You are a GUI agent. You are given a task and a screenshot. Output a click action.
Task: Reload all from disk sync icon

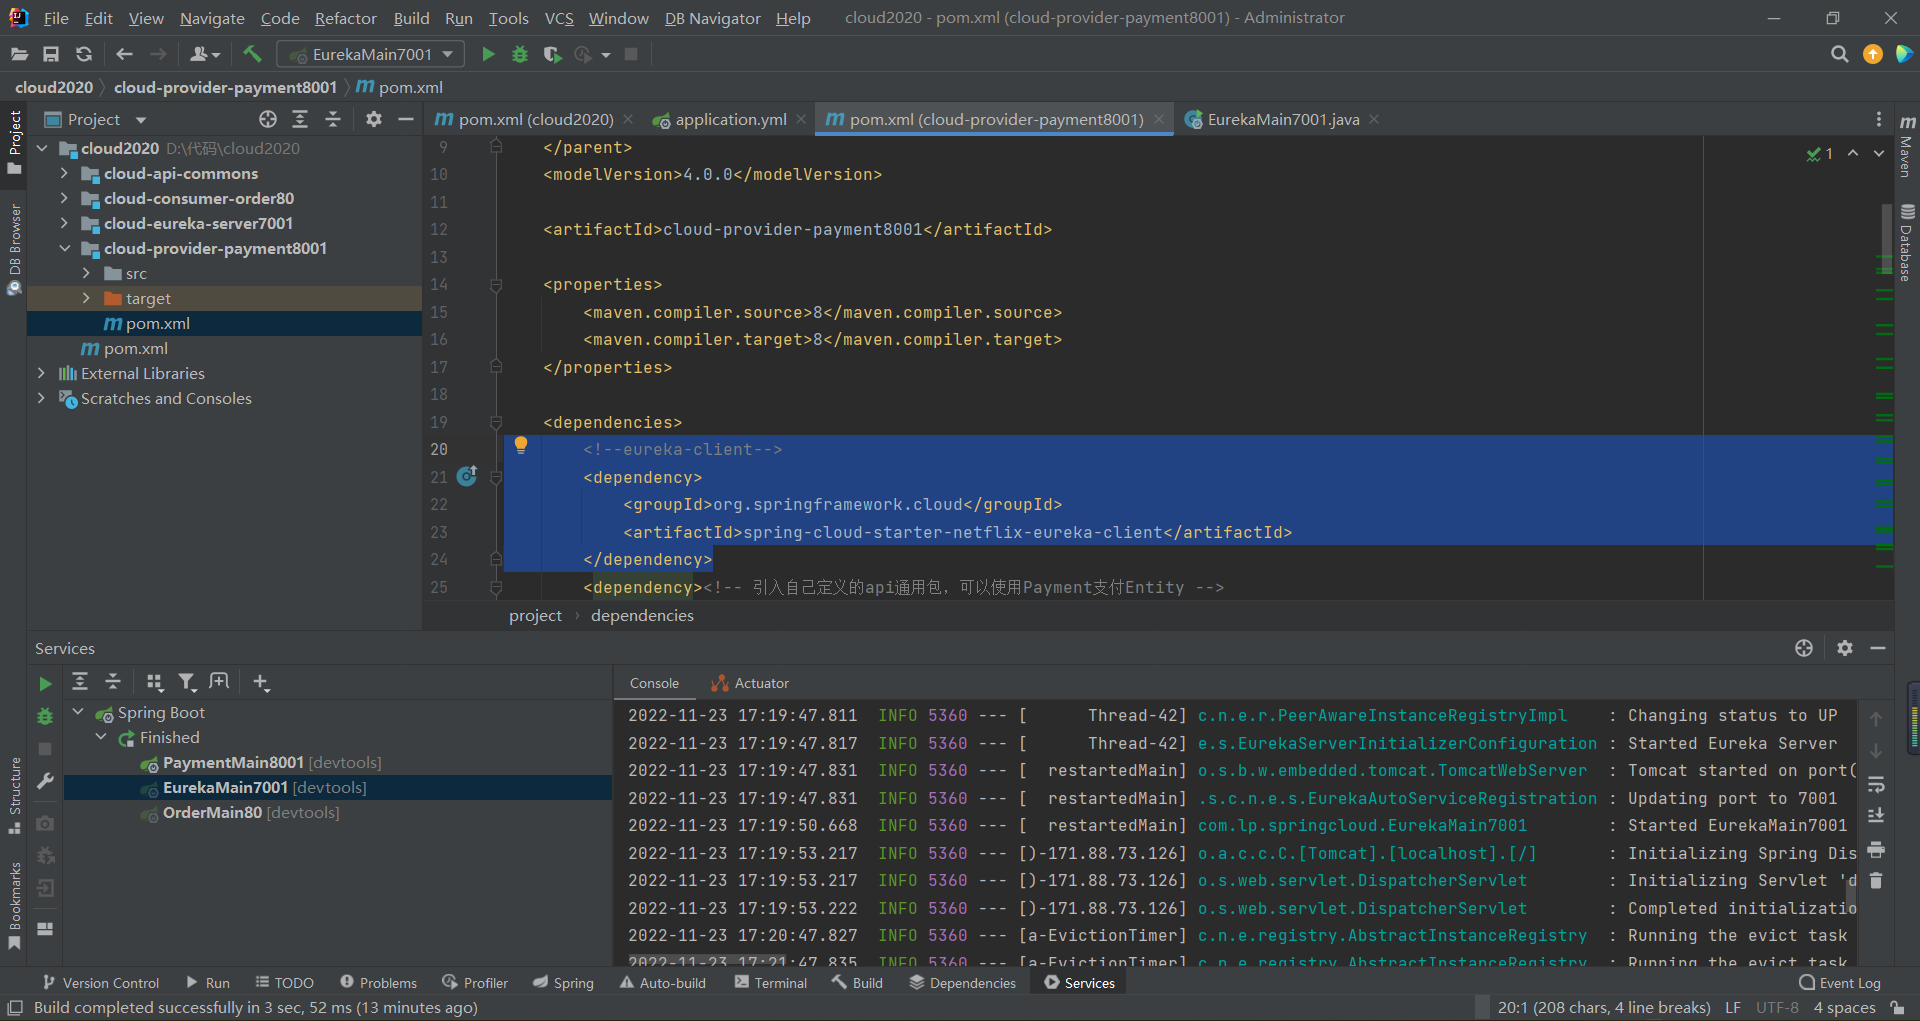84,54
